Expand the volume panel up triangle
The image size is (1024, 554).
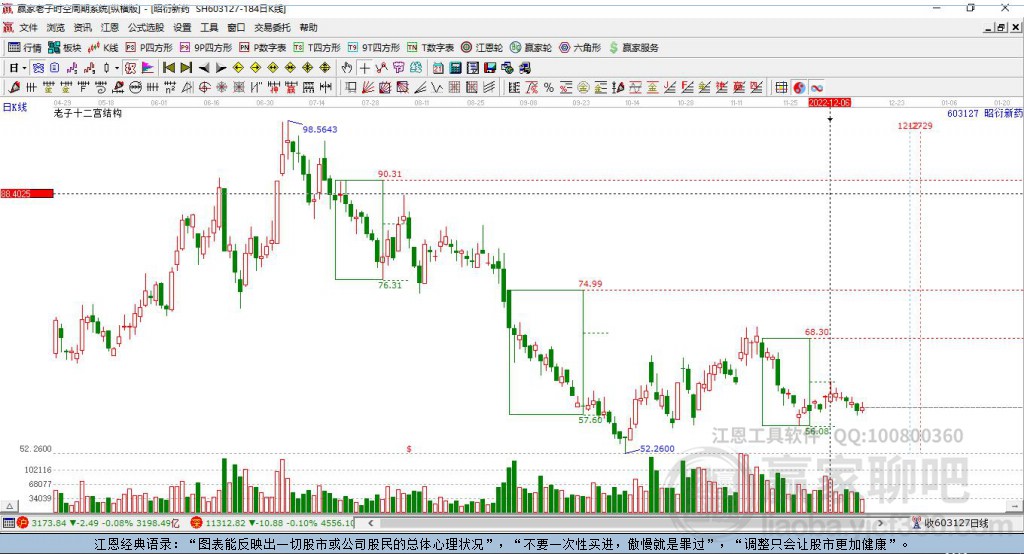tap(10, 506)
